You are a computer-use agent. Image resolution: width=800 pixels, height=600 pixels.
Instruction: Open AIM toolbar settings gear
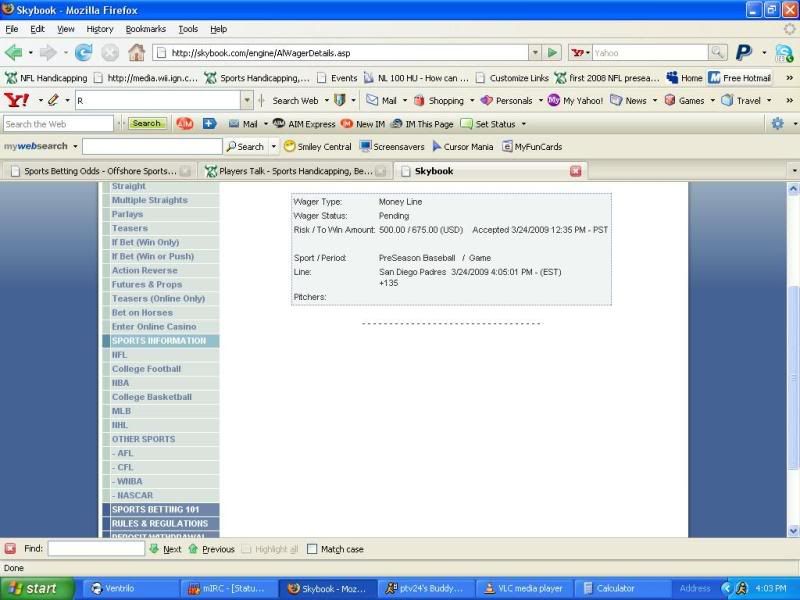tap(777, 123)
